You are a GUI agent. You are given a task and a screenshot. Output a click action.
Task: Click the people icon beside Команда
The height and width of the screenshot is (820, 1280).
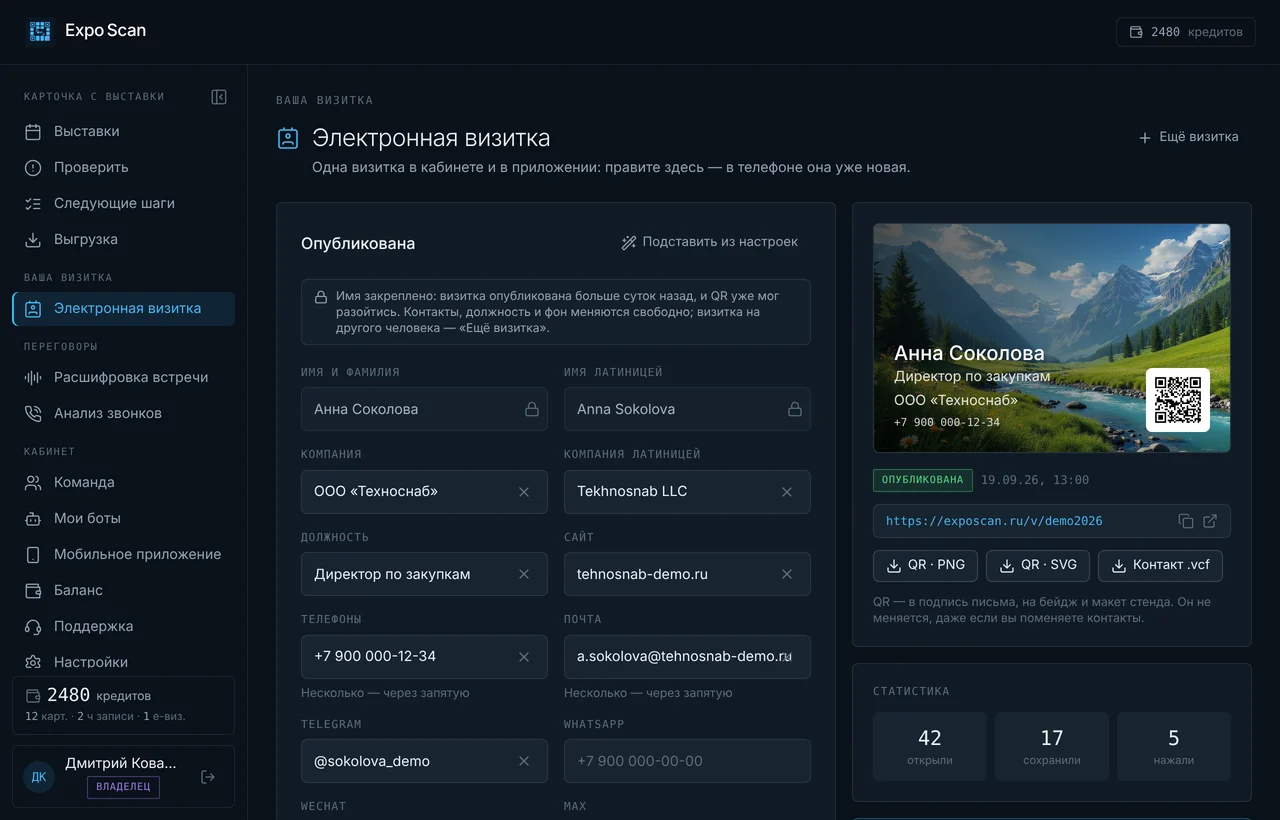[x=33, y=483]
